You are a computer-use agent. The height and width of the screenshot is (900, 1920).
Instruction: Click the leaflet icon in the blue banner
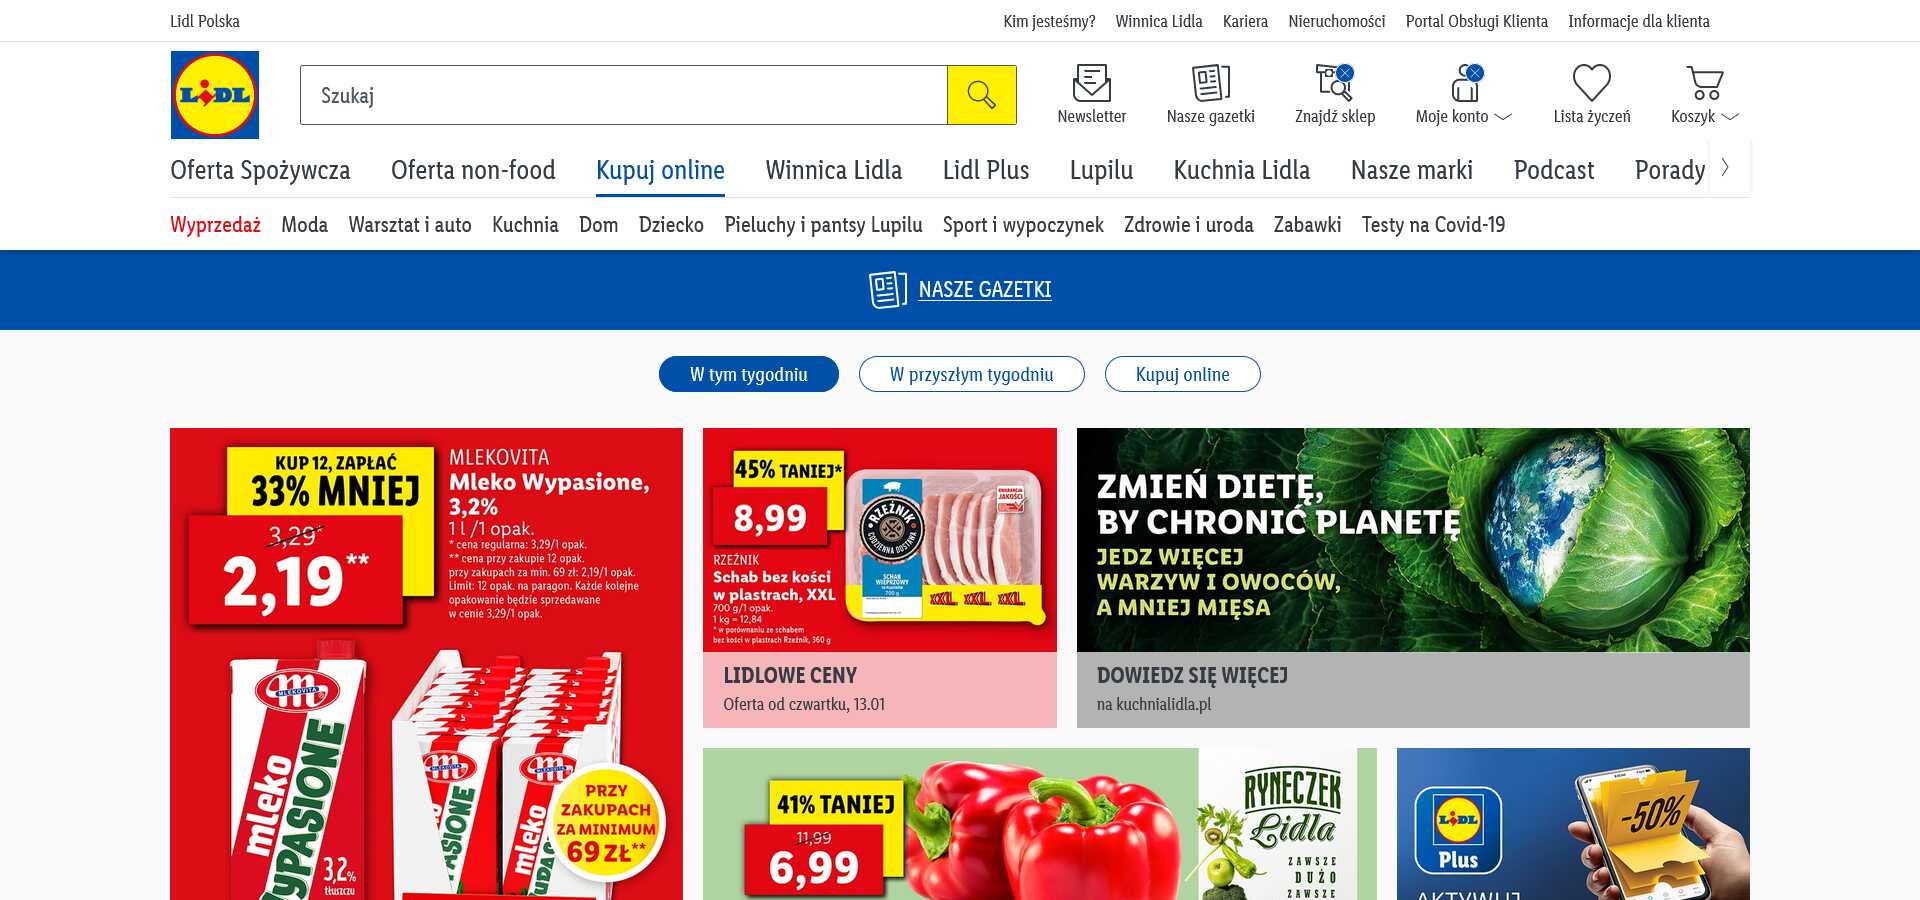click(888, 290)
